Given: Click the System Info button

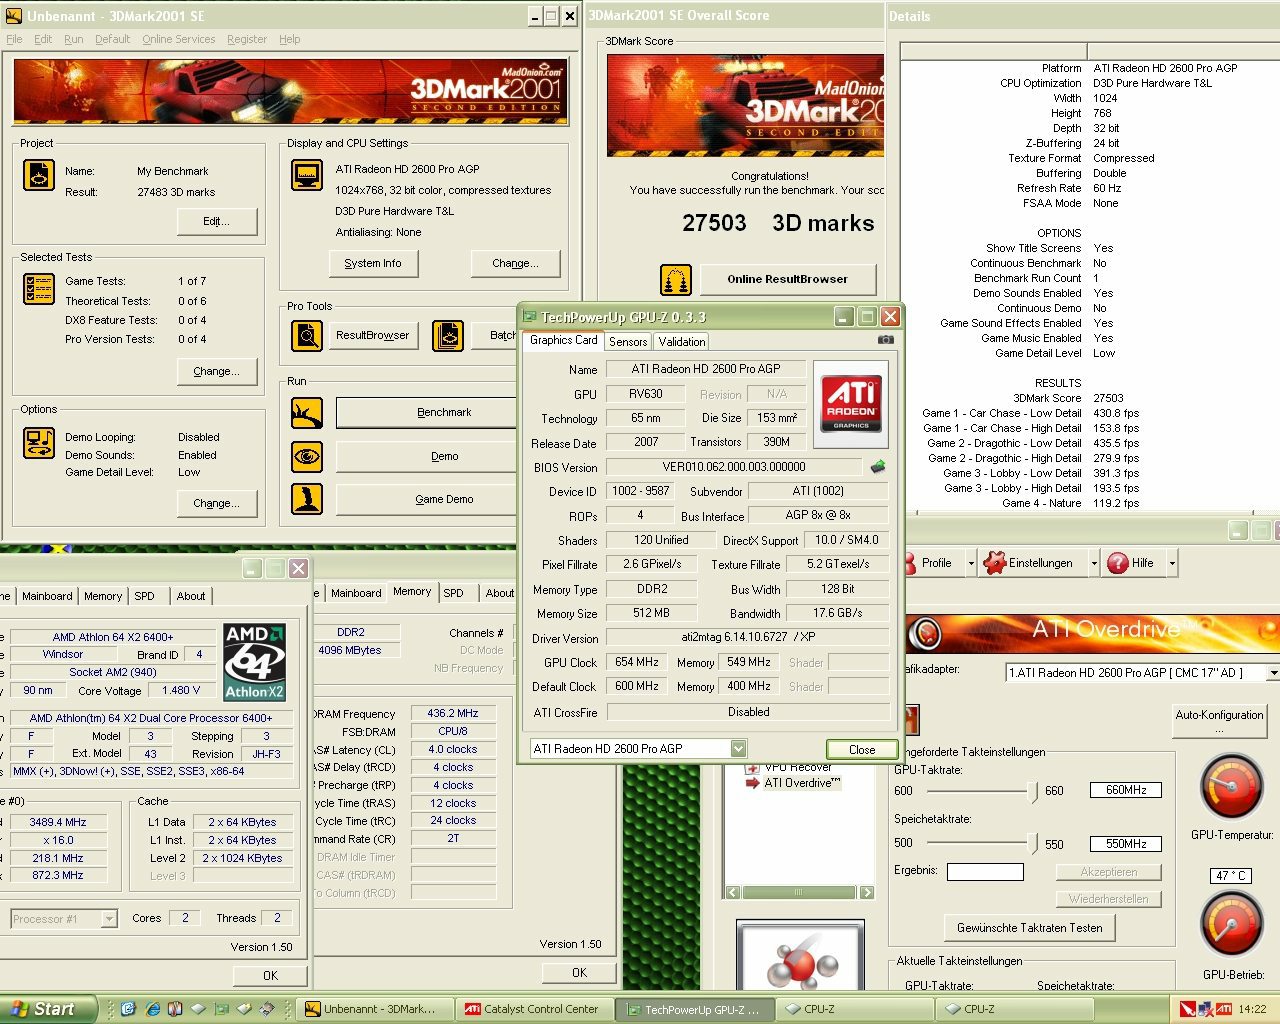Looking at the screenshot, I should point(373,263).
